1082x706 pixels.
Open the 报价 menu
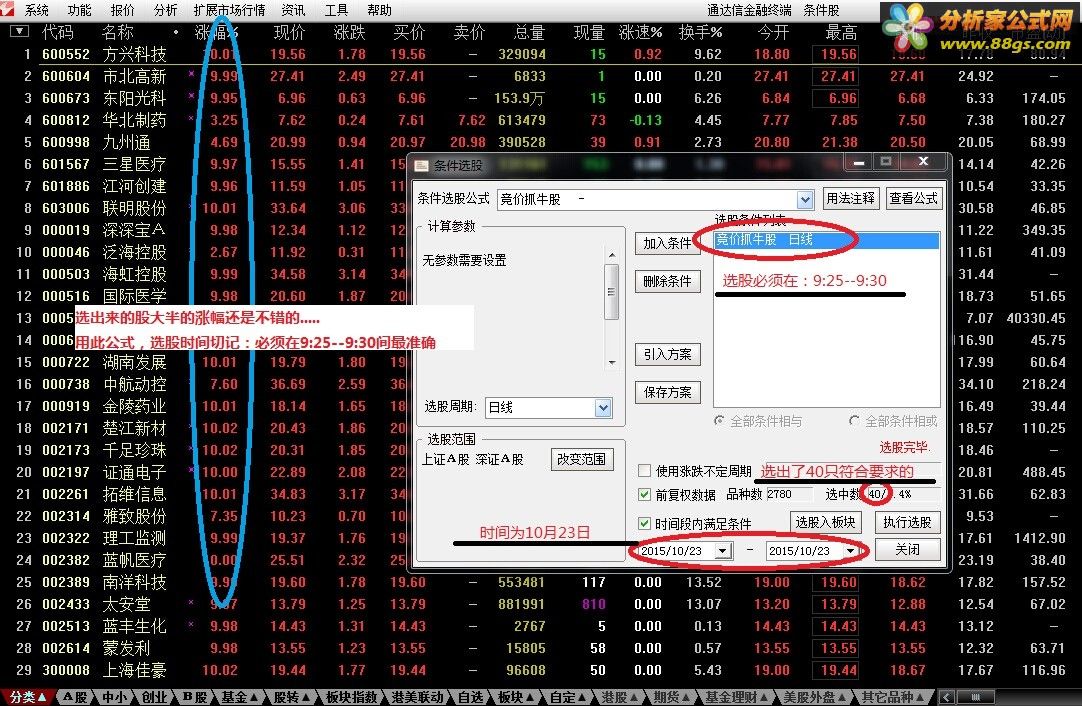[x=122, y=10]
